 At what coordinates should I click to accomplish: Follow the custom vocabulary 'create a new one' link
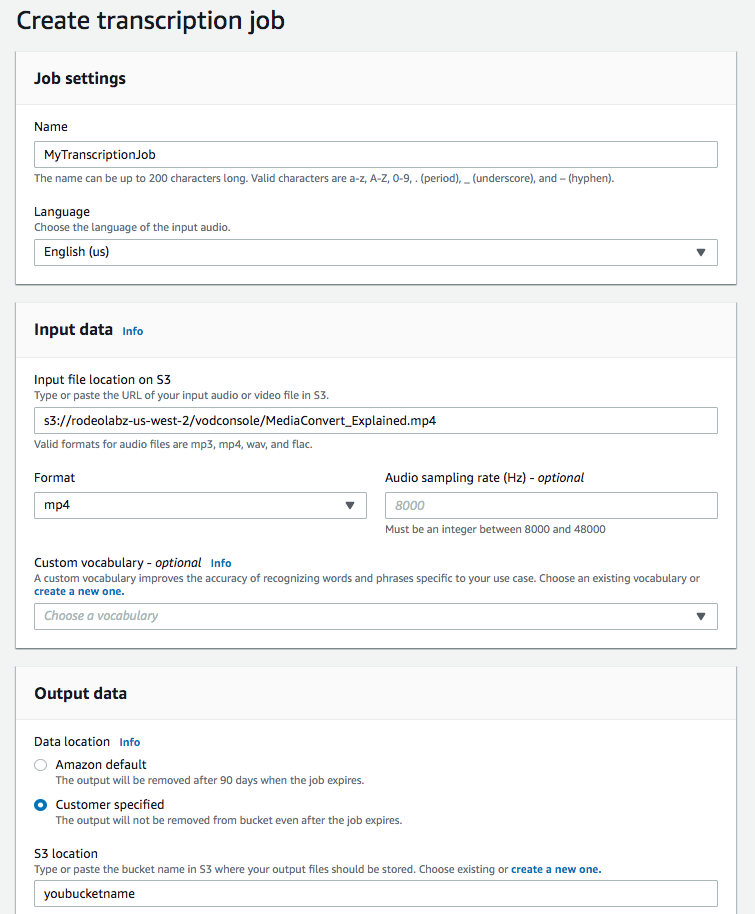tap(79, 591)
